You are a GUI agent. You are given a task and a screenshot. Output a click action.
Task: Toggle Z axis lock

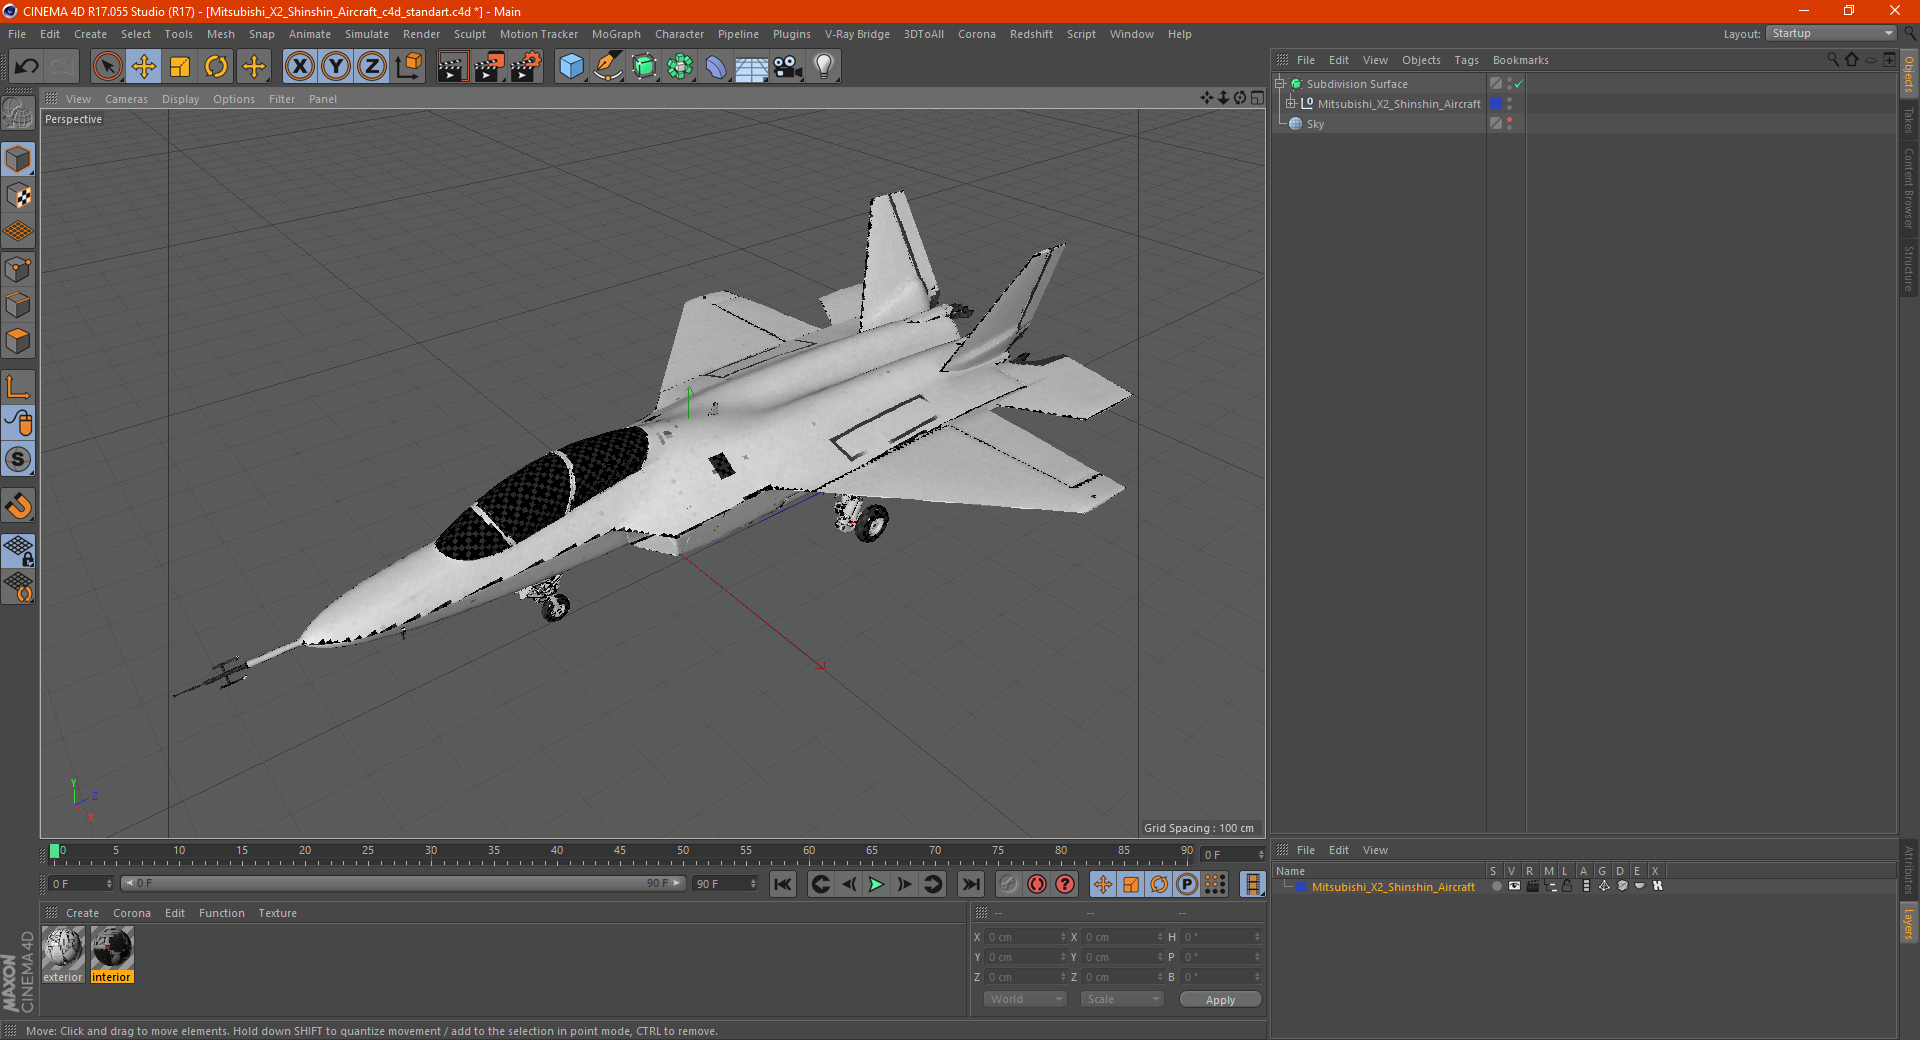pyautogui.click(x=372, y=67)
